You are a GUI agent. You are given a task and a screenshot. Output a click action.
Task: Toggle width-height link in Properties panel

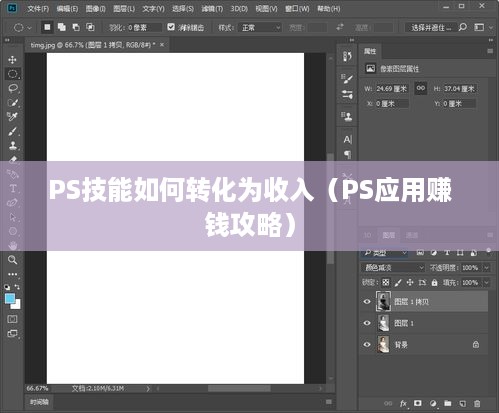(421, 88)
